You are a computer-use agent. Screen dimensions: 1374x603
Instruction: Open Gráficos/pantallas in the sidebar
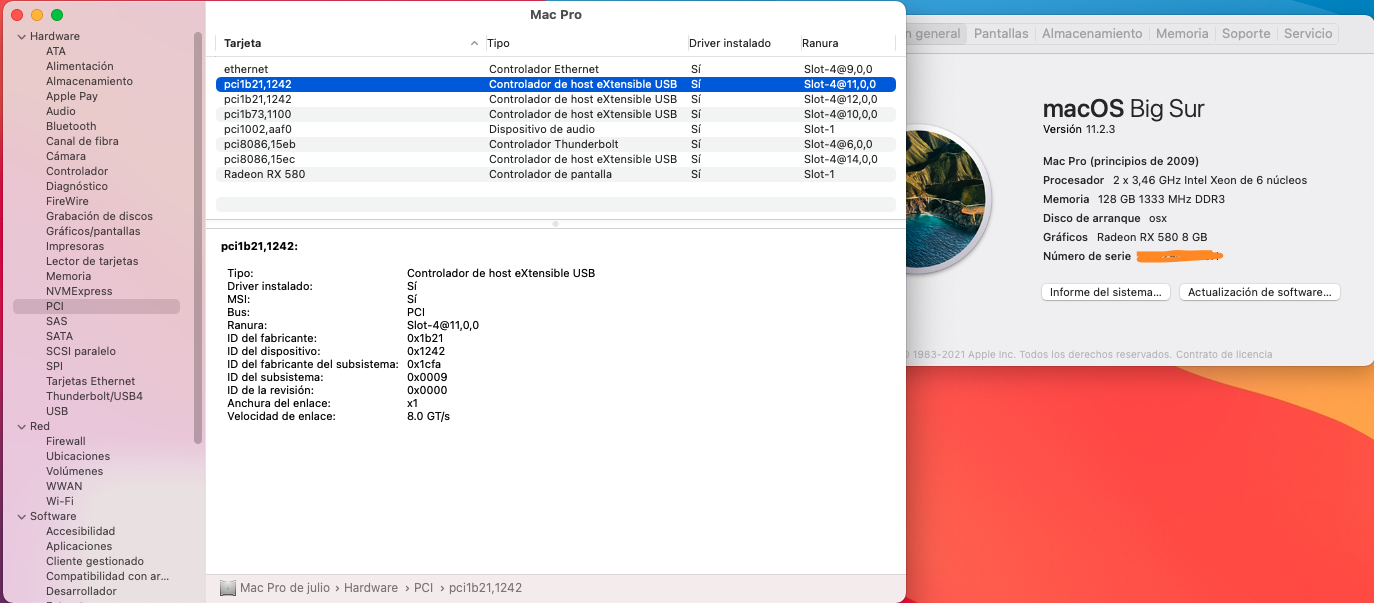pos(93,231)
